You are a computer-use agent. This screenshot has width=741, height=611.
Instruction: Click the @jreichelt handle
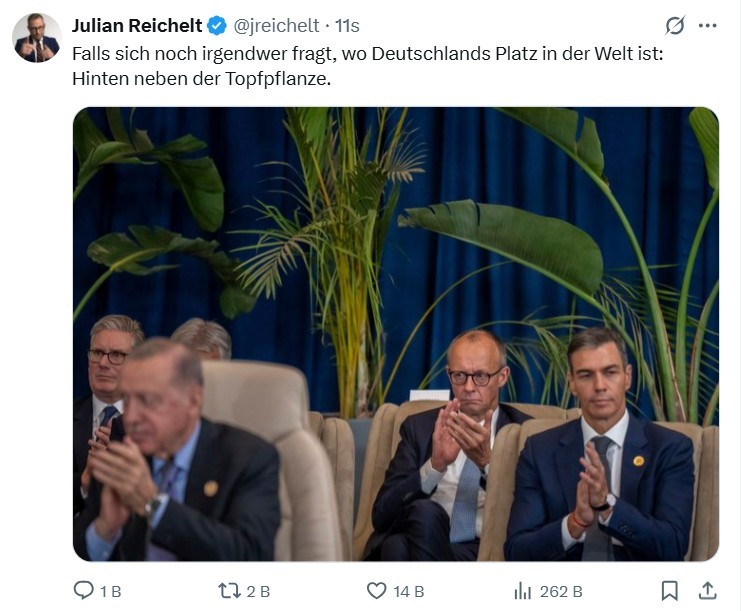(x=277, y=26)
